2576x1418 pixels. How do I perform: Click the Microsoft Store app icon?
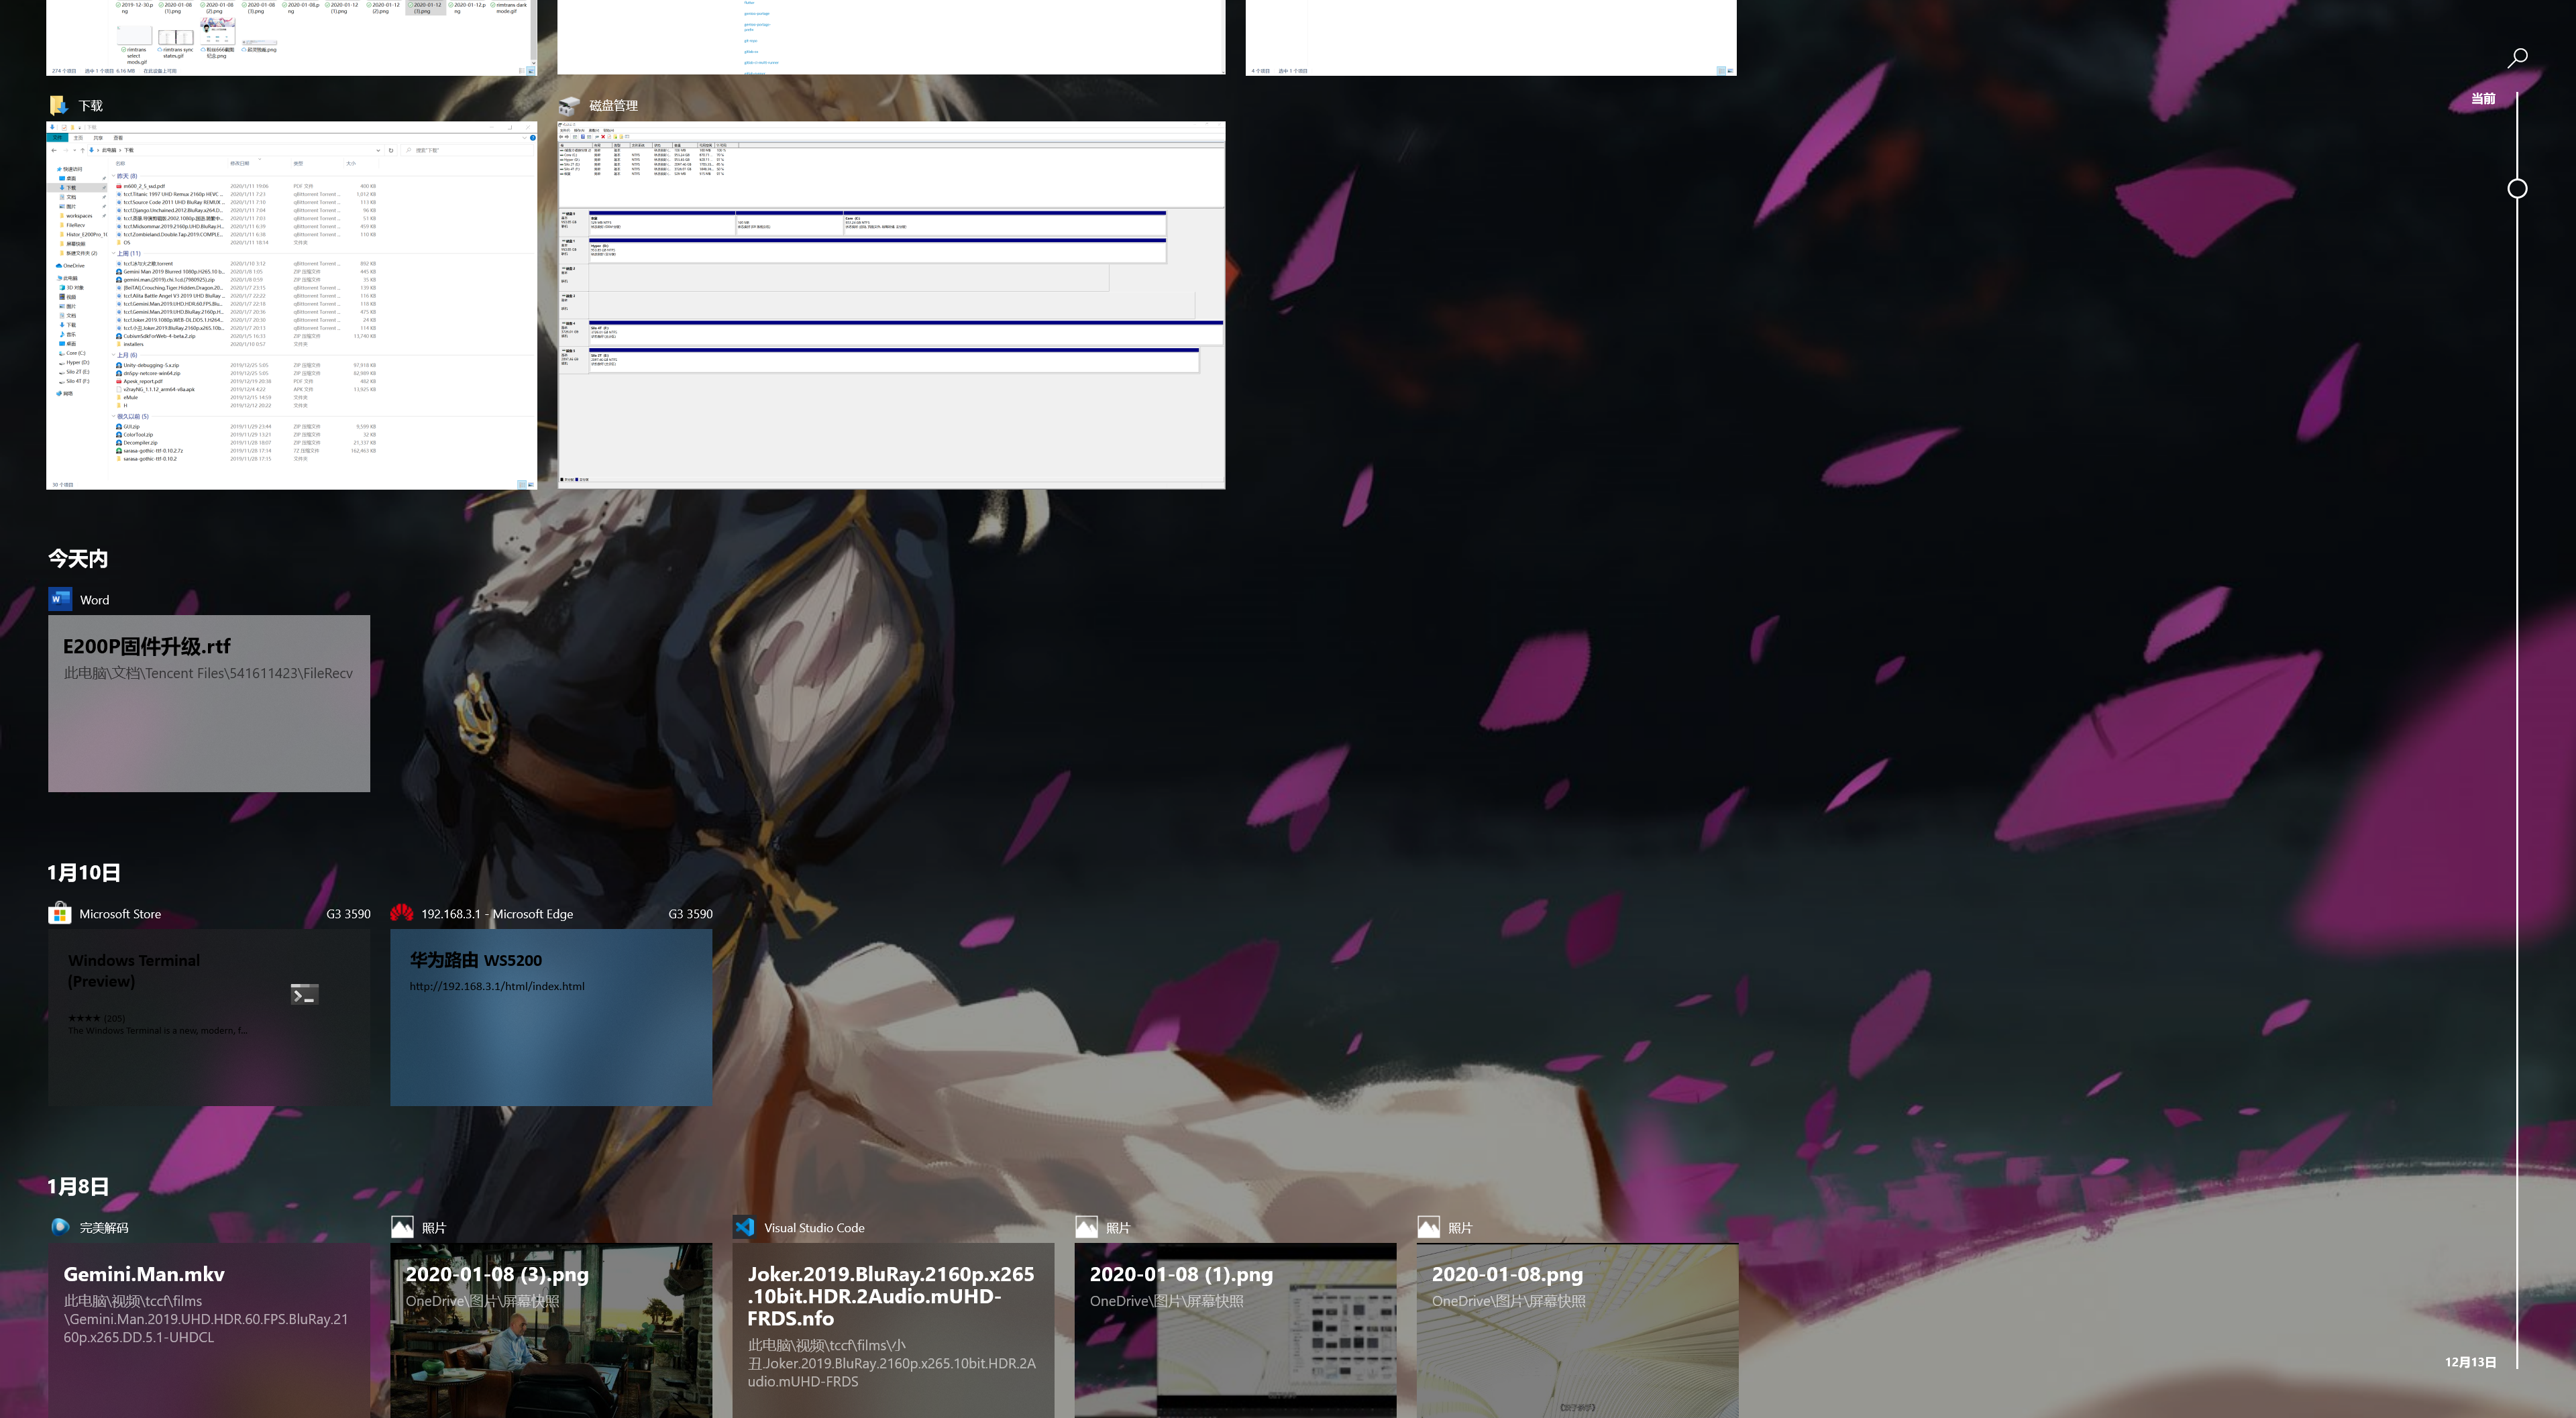coord(60,913)
